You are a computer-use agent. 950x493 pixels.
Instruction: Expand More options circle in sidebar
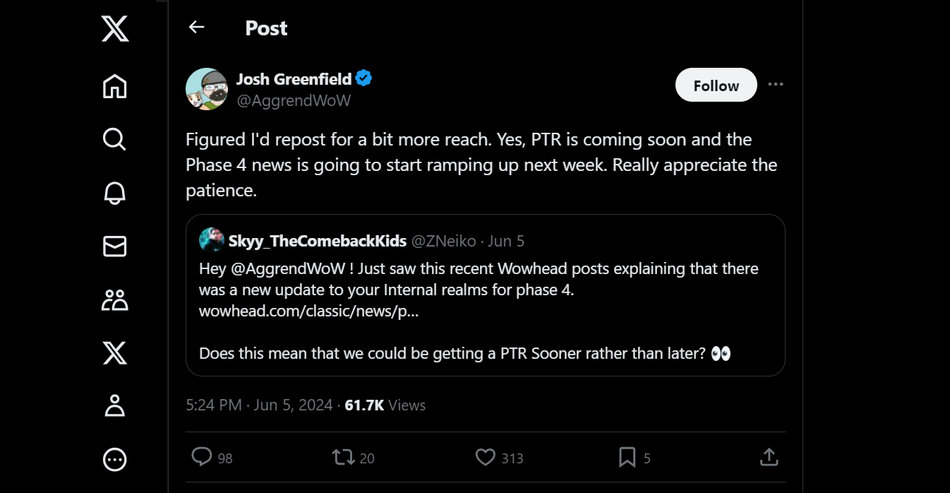[x=115, y=459]
